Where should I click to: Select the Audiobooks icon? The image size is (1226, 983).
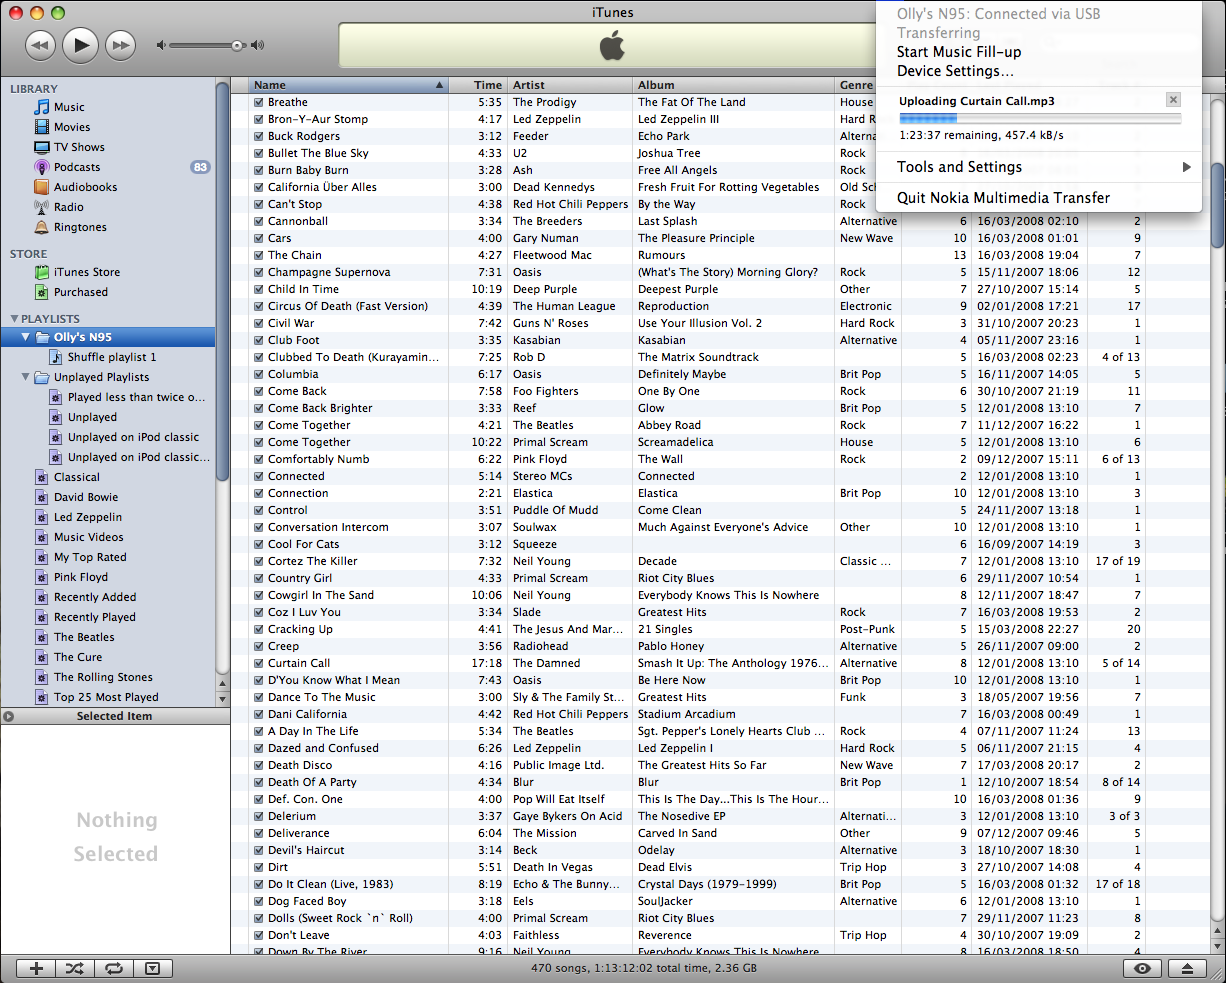[x=41, y=187]
